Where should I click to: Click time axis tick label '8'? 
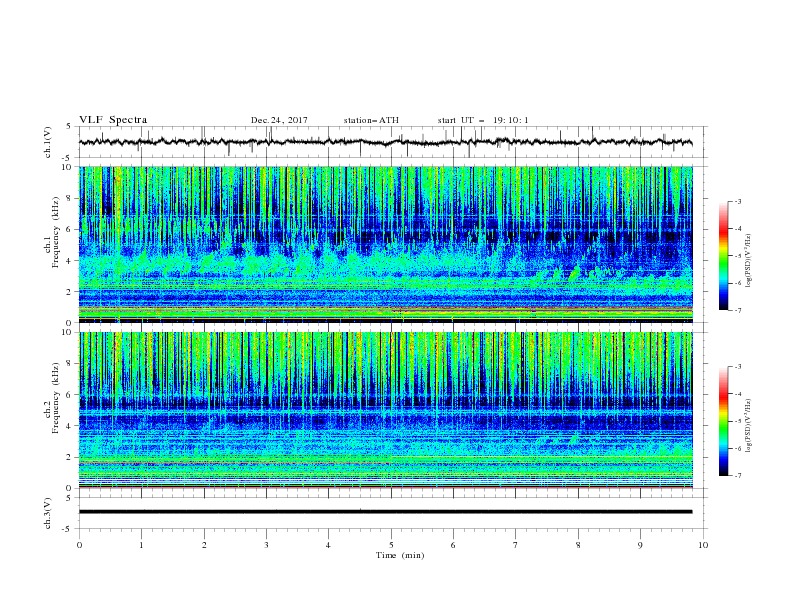pyautogui.click(x=578, y=545)
